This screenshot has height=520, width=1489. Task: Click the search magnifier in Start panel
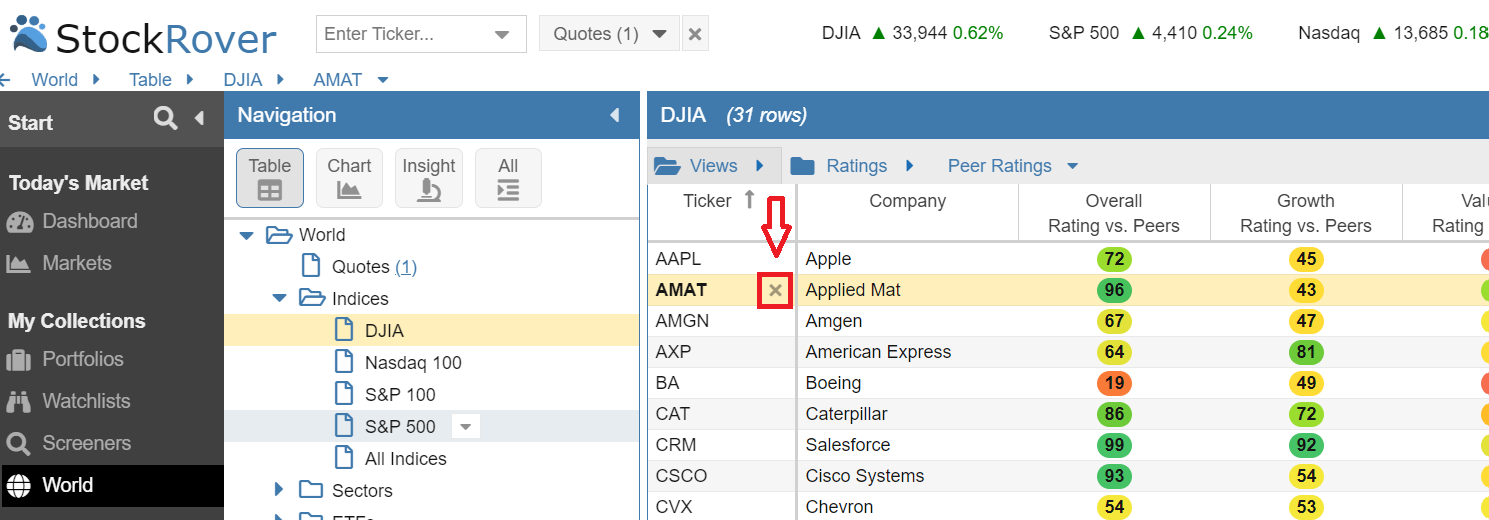tap(165, 119)
